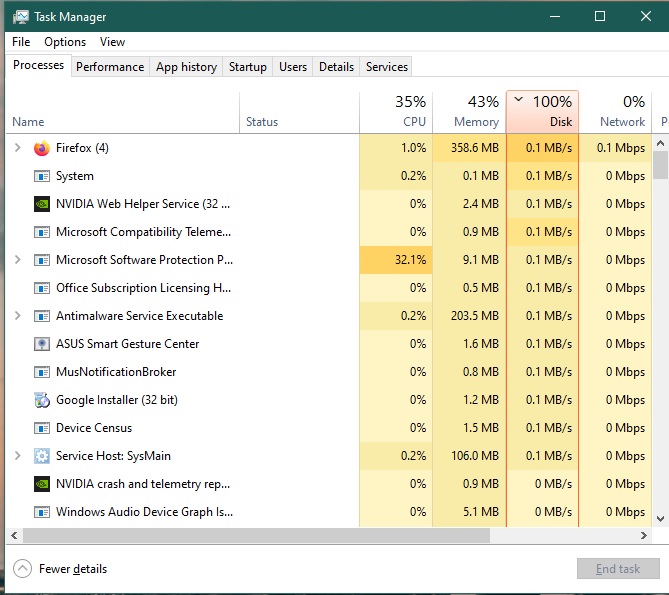Viewport: 669px width, 595px height.
Task: Click vertical scrollbar down arrow
Action: [x=660, y=519]
